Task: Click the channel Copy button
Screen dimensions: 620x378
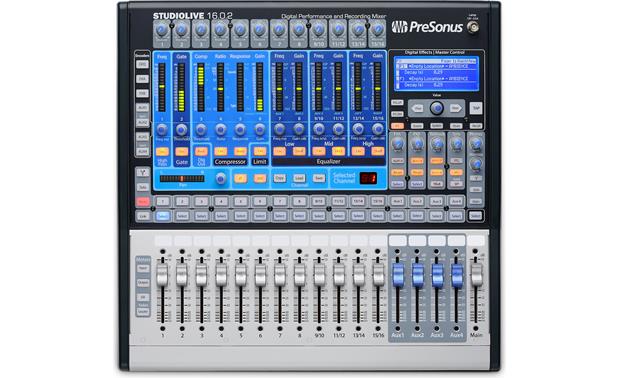Action: point(280,178)
